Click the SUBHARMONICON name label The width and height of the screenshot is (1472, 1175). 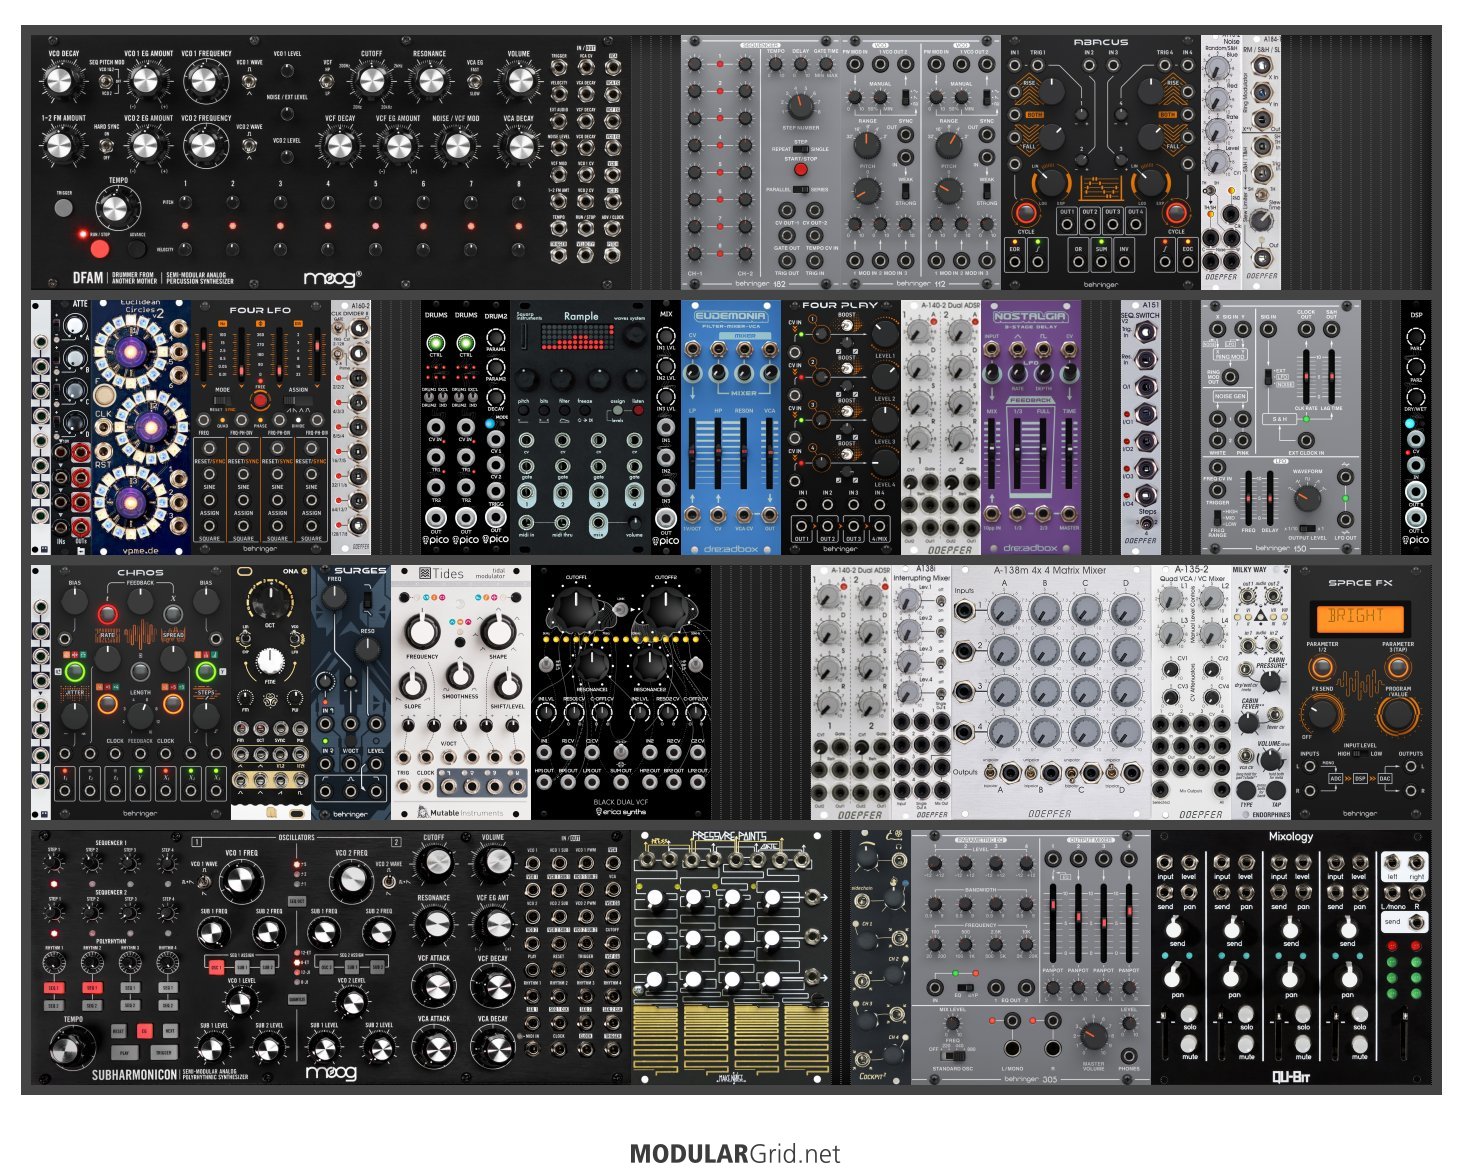(135, 1076)
